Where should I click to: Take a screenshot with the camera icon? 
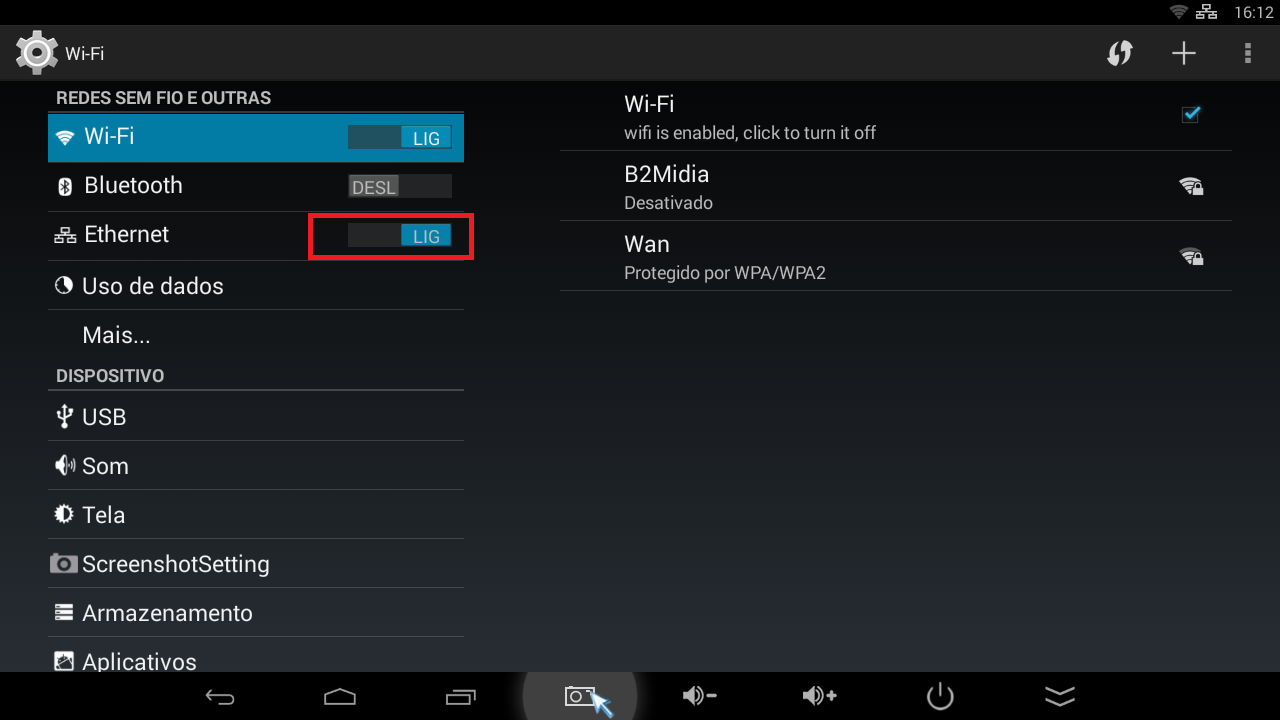580,696
